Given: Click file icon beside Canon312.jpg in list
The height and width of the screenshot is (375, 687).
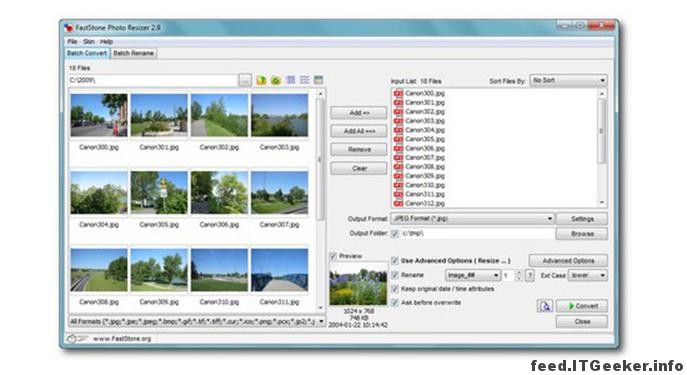Looking at the screenshot, I should click(398, 203).
